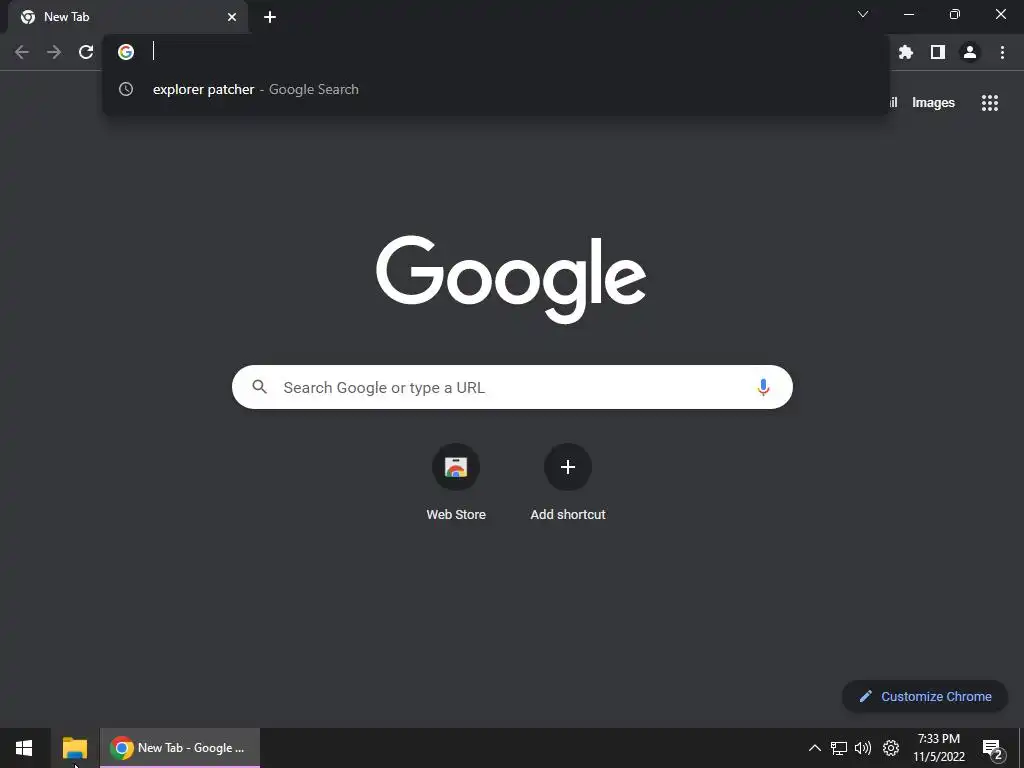Image resolution: width=1024 pixels, height=768 pixels.
Task: Open the volume speaker tray icon
Action: point(863,748)
